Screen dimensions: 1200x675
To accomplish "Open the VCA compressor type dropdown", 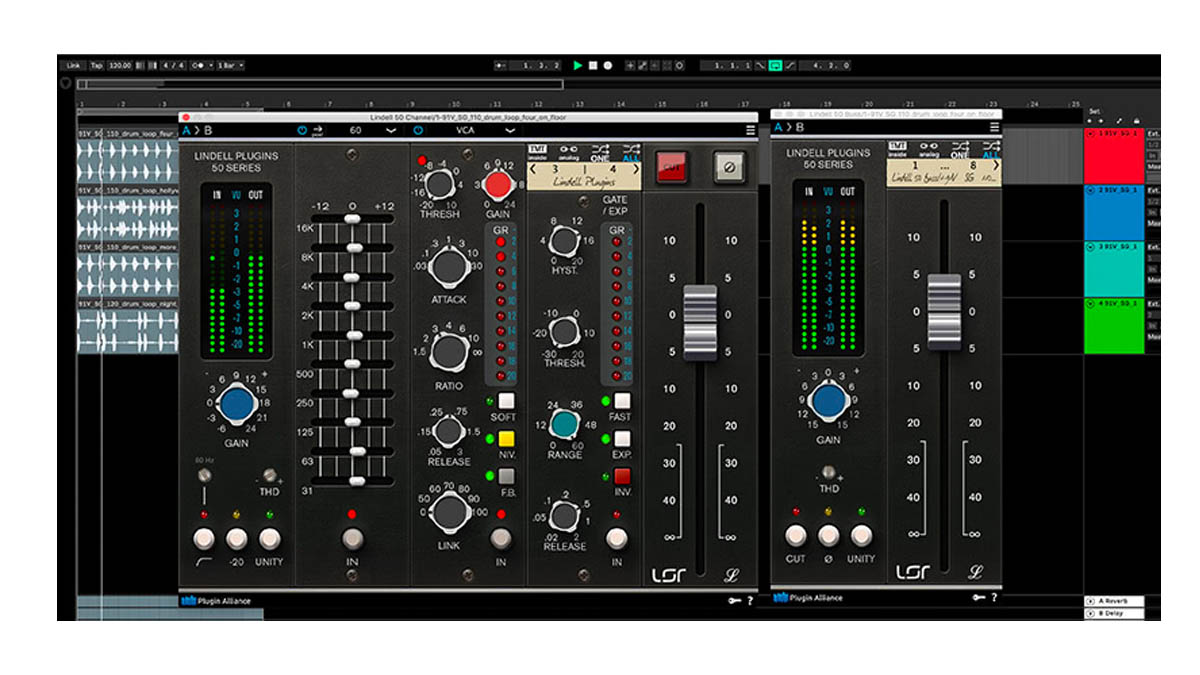I will 480,129.
